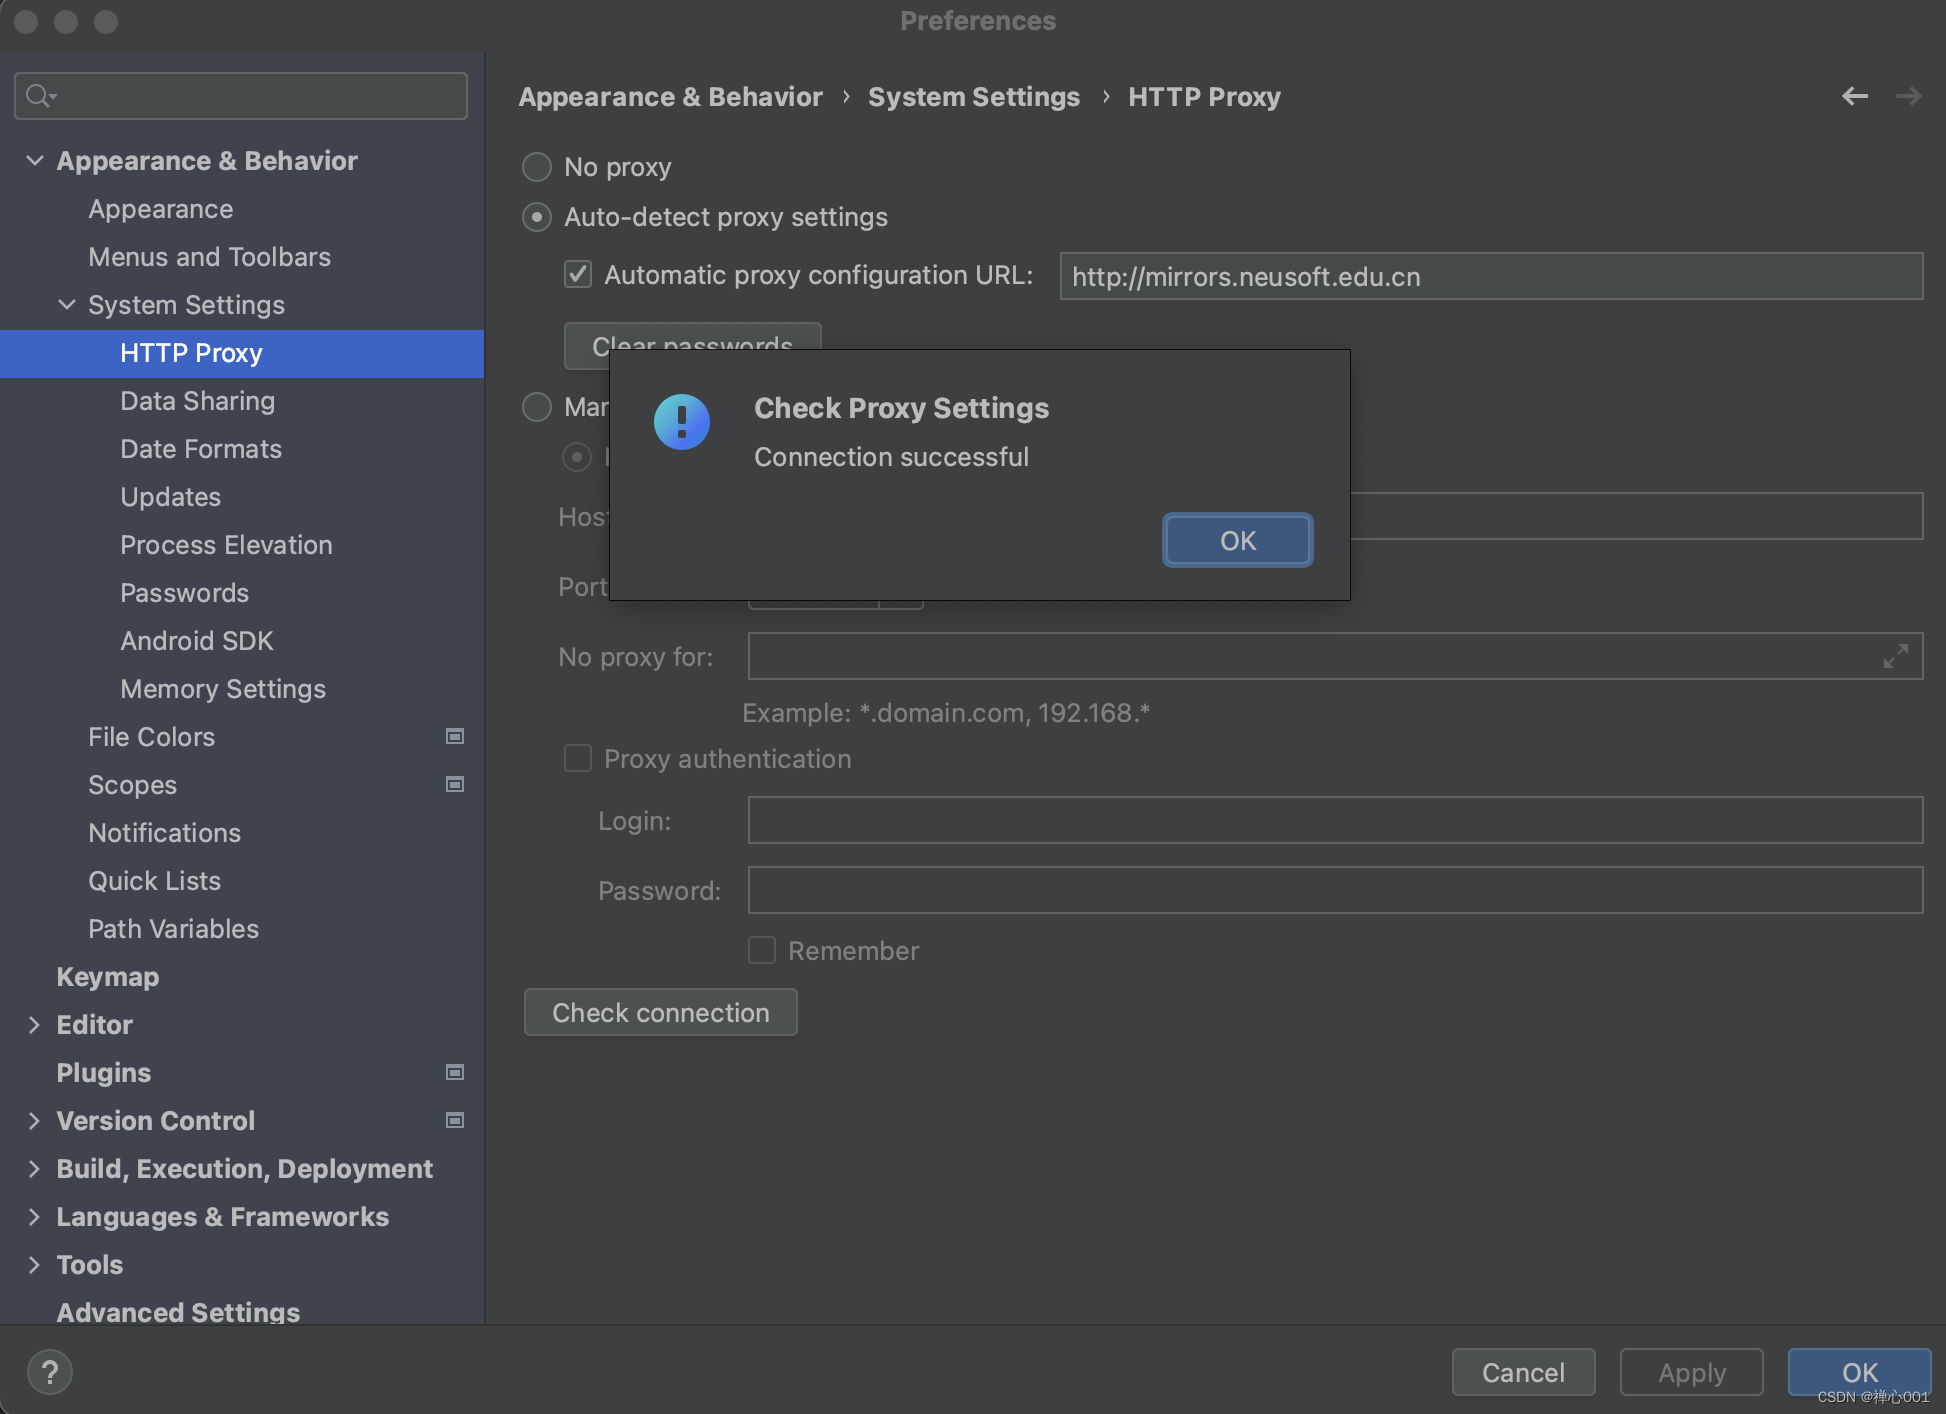Click the Apply button

point(1692,1372)
